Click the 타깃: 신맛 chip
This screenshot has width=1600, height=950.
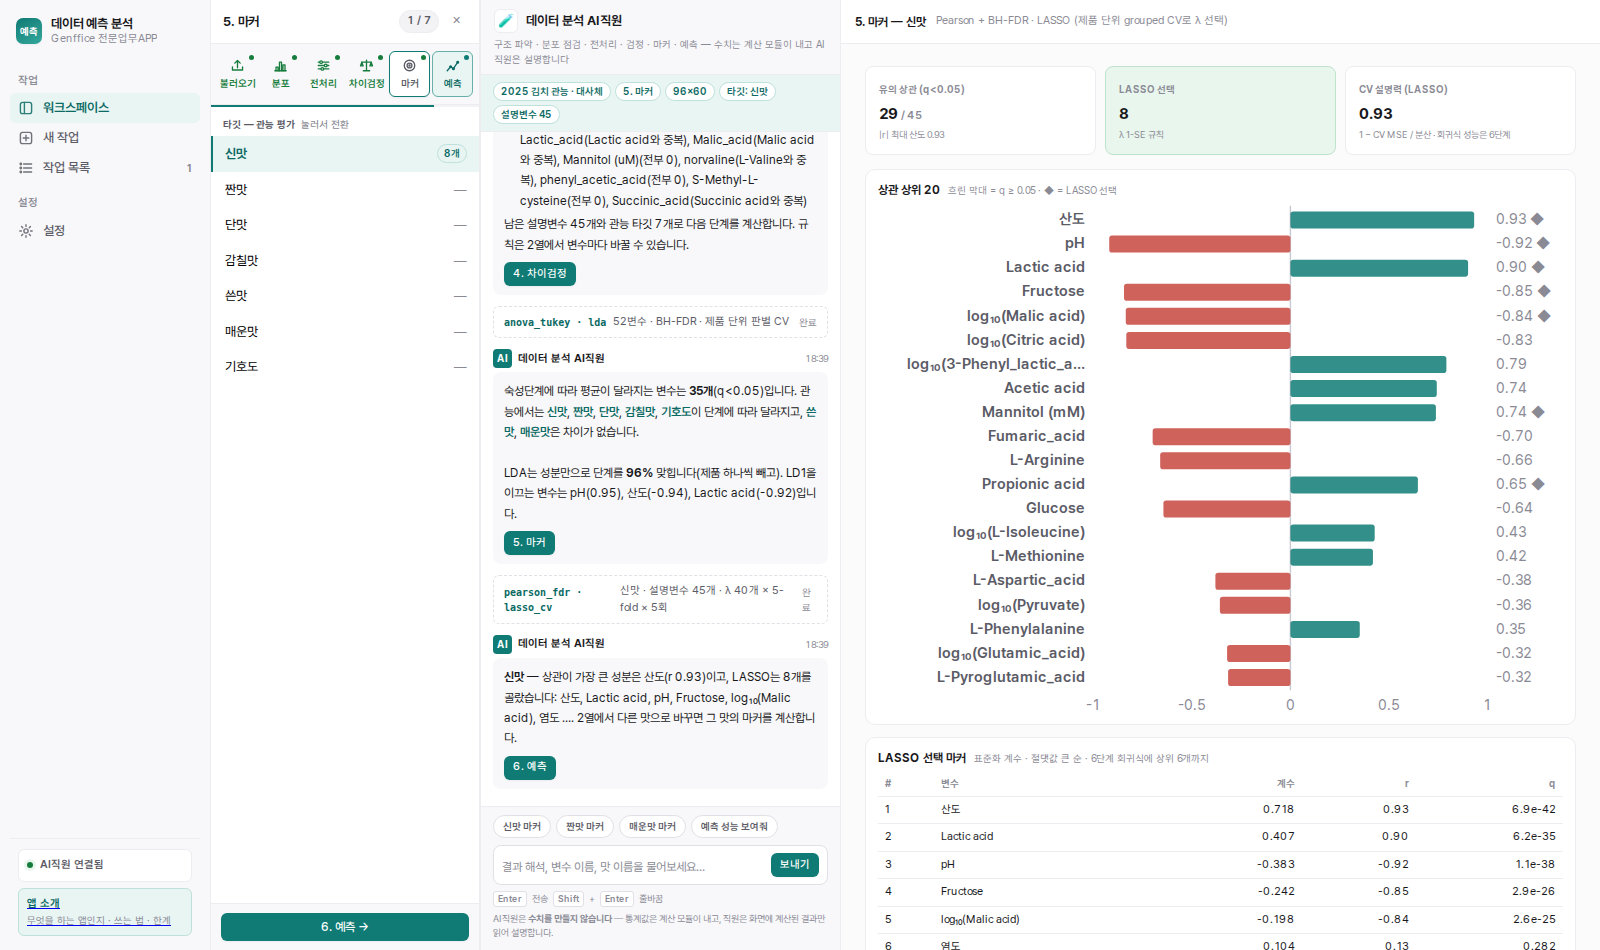[x=747, y=91]
